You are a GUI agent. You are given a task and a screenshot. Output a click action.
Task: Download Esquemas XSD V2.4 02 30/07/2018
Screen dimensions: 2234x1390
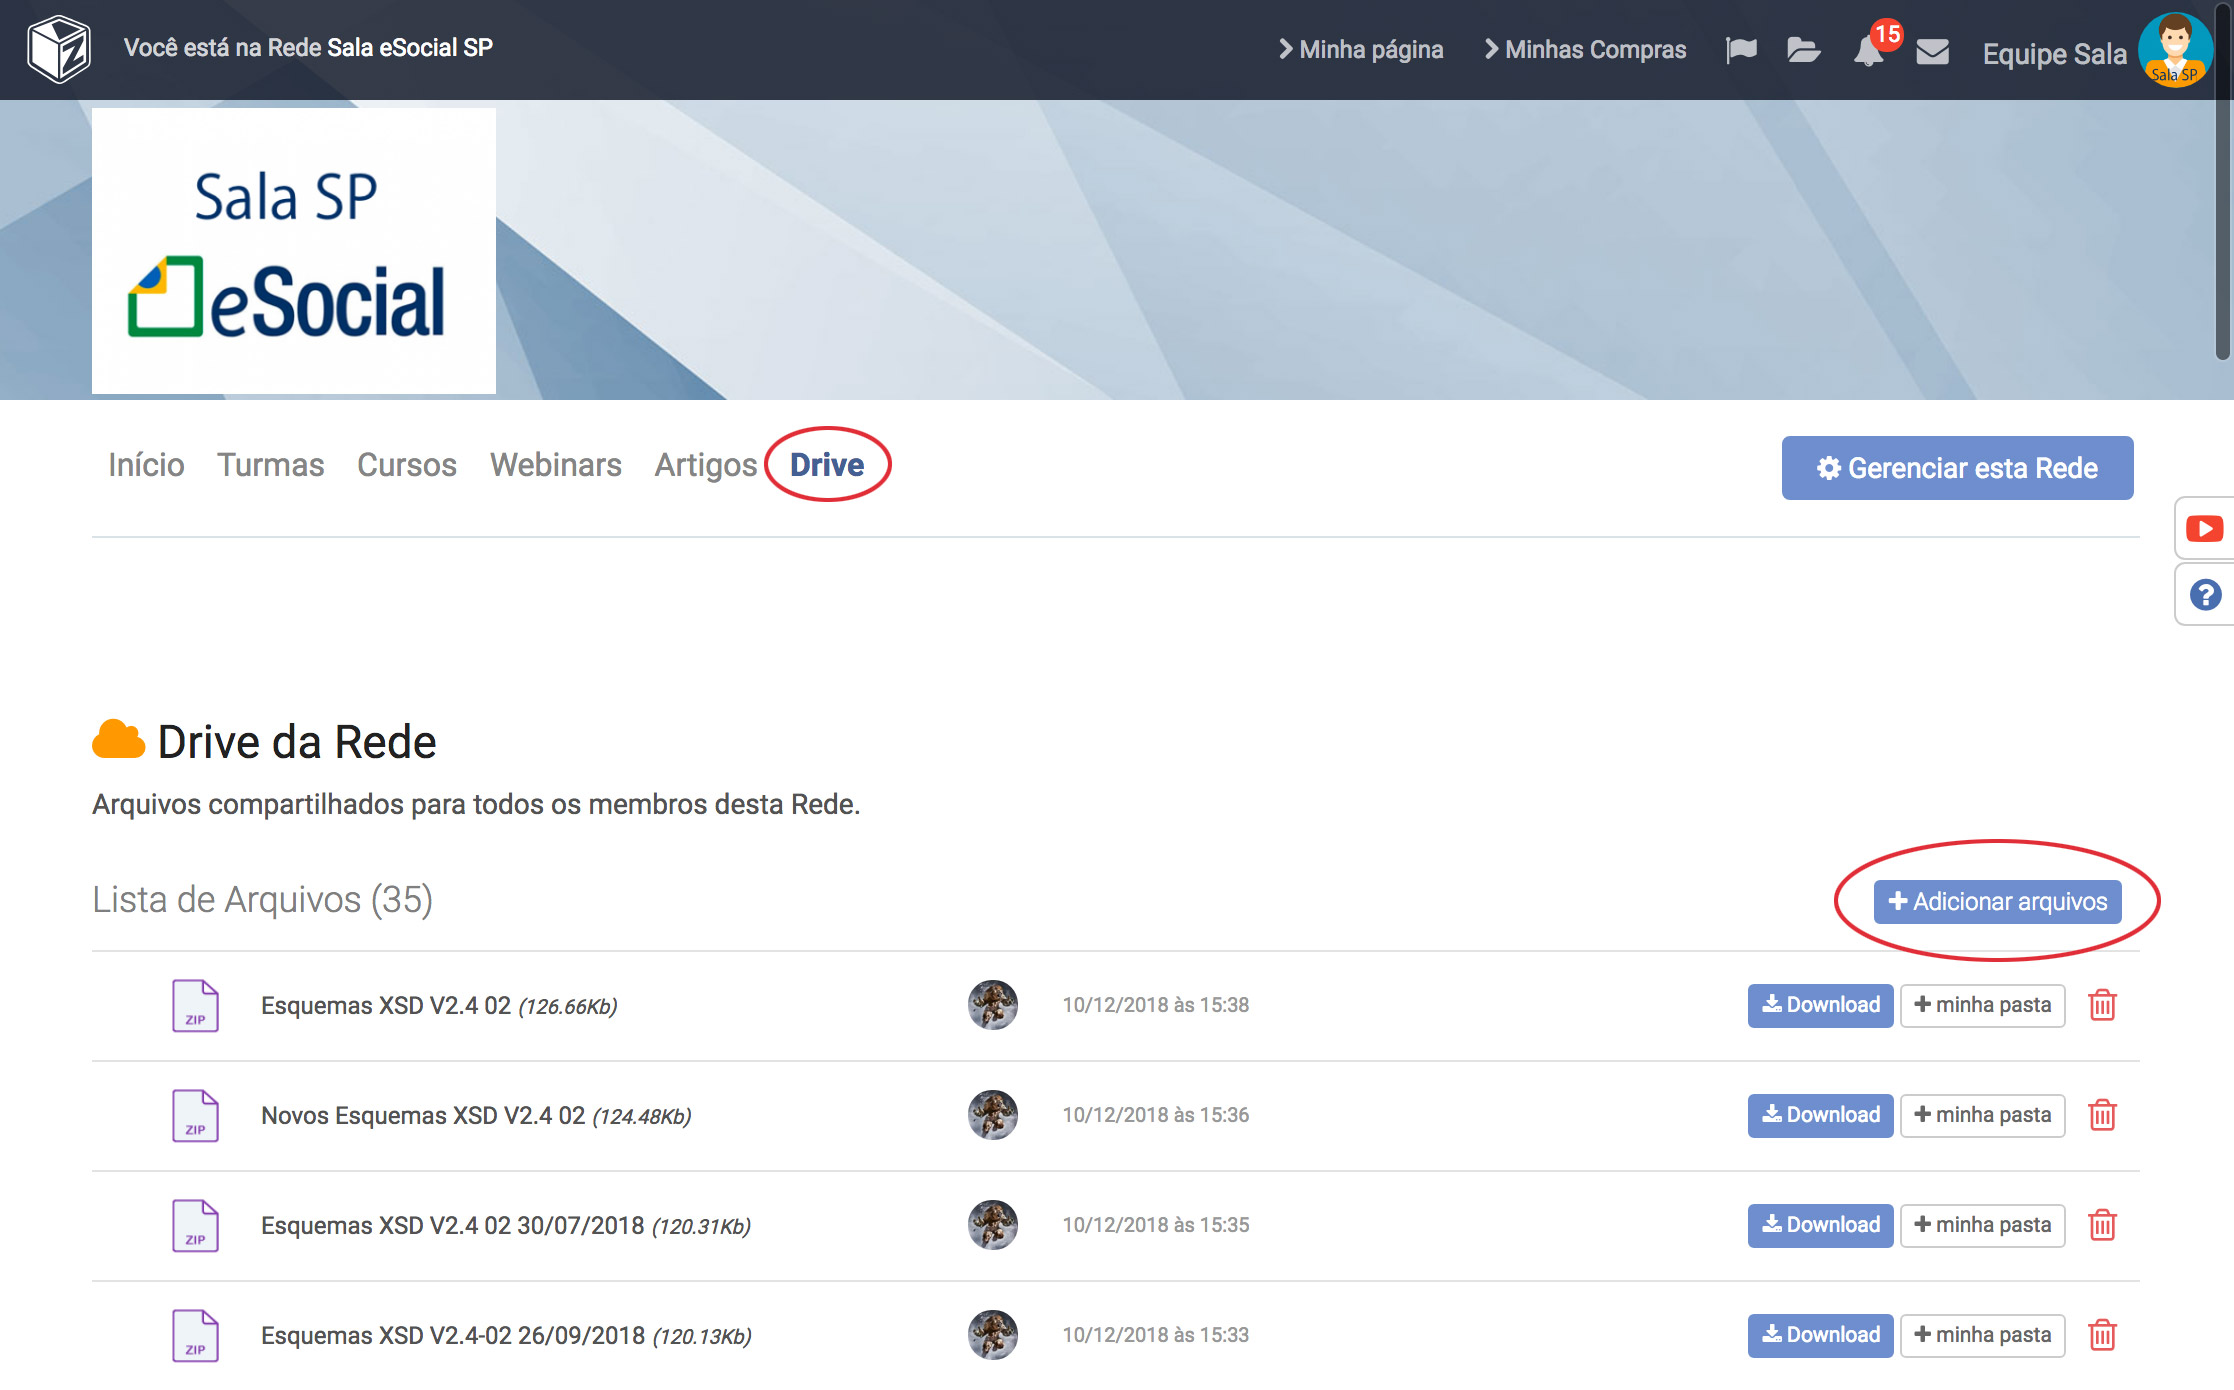coord(1820,1225)
